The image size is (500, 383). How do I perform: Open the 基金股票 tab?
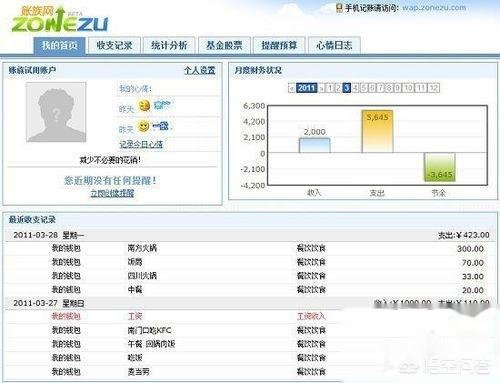(224, 45)
